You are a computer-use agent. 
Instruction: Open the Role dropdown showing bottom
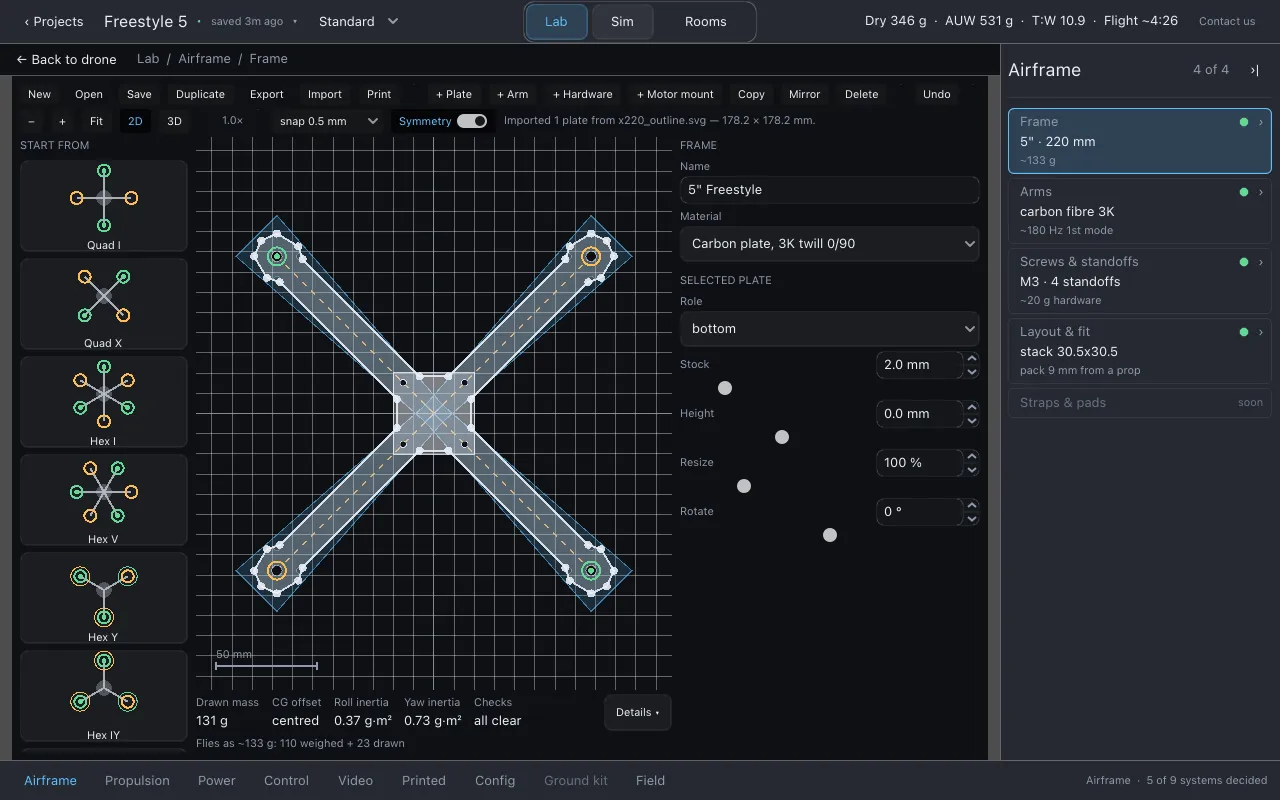(x=829, y=329)
